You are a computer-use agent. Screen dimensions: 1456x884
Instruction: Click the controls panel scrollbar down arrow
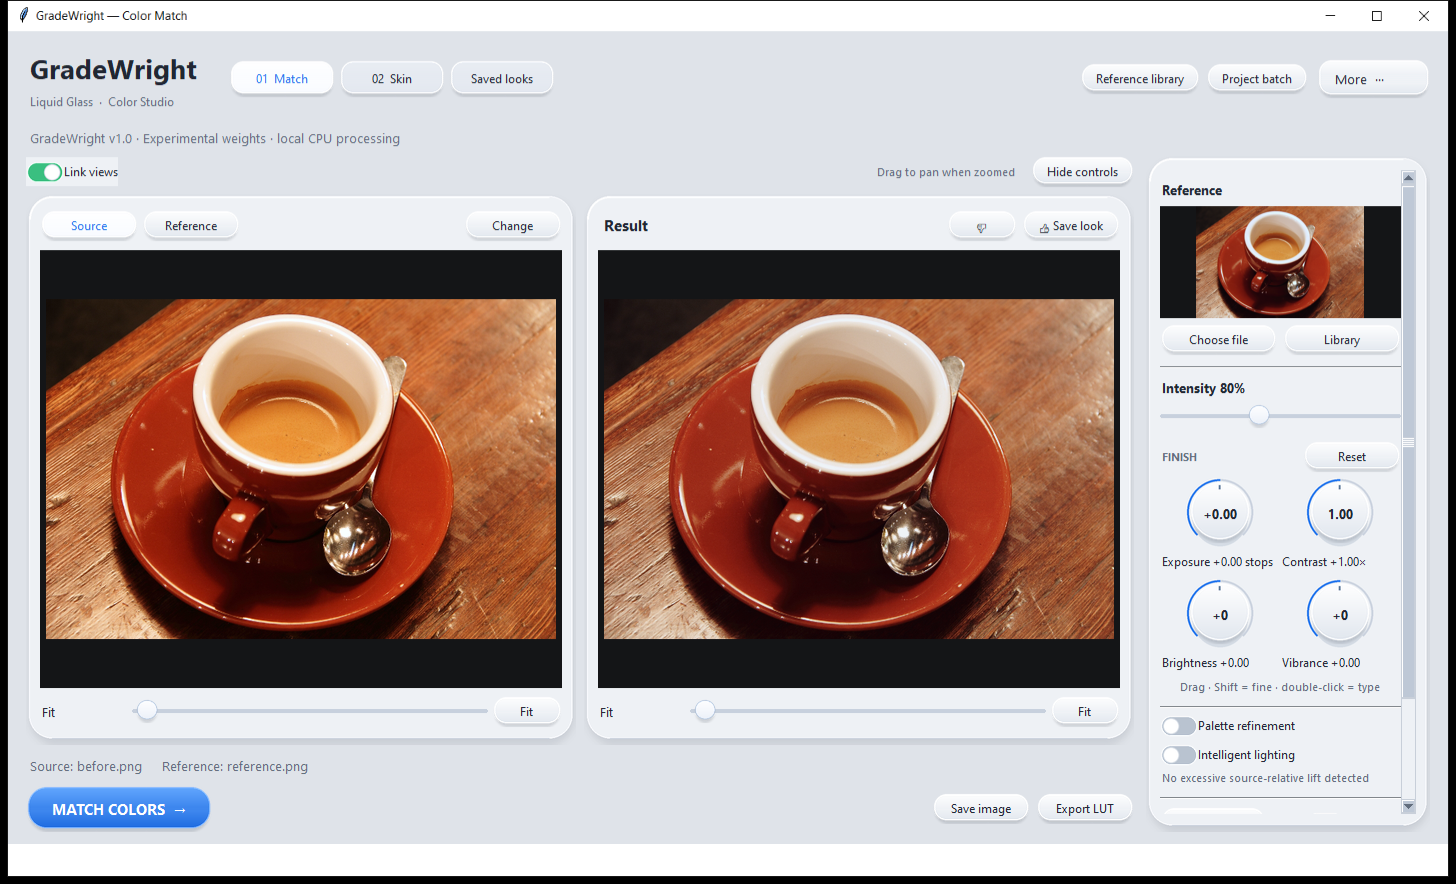[1409, 806]
